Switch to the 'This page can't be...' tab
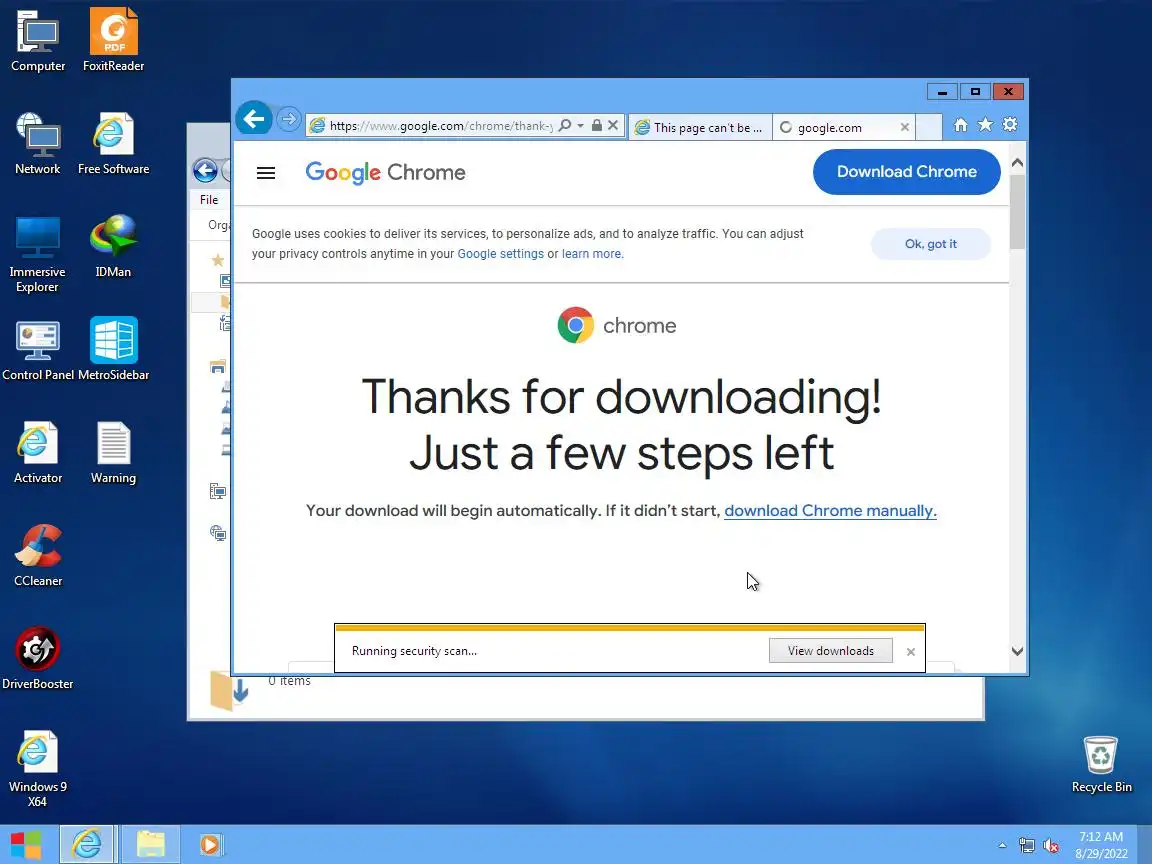Screen dimensions: 1152x864 pos(700,127)
